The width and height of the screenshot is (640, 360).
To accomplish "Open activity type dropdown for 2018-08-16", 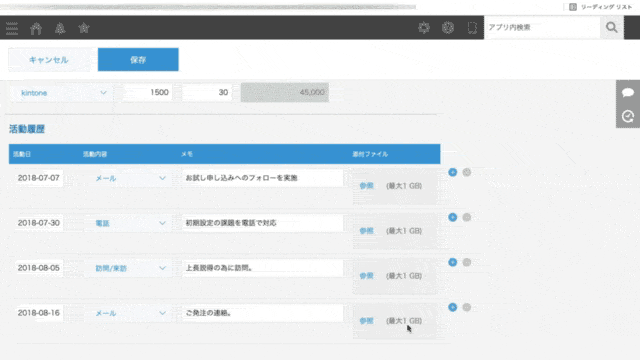I will [x=129, y=313].
